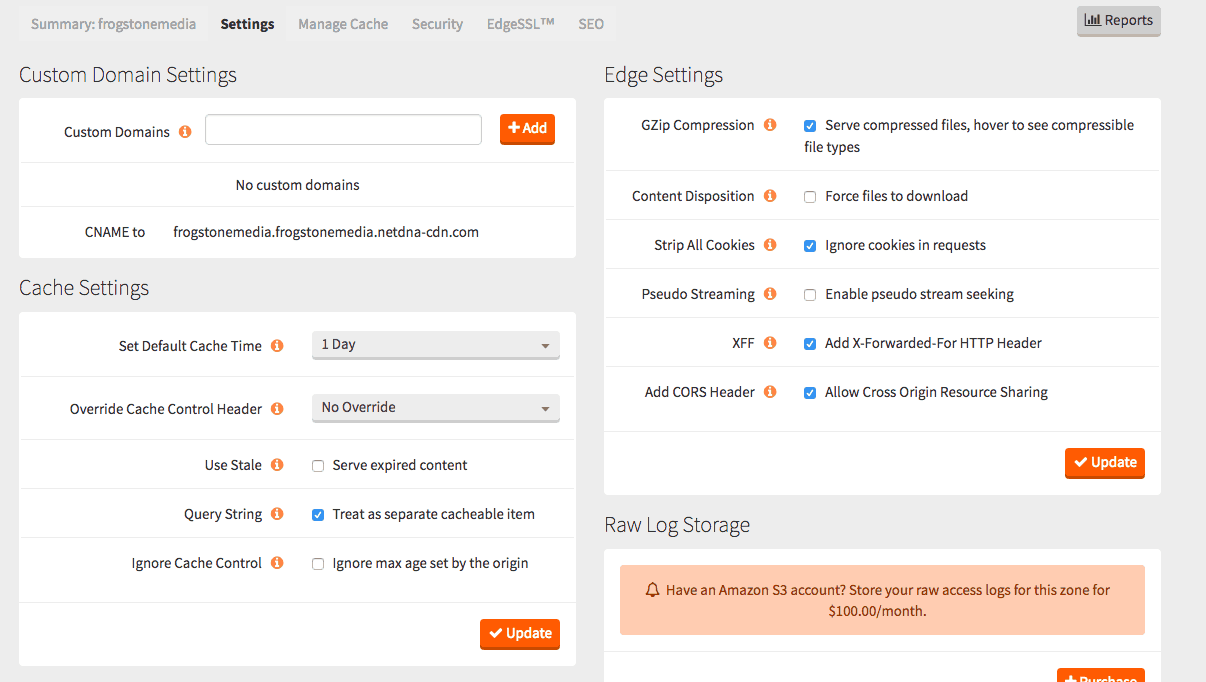Check Force files to download
The image size is (1206, 682).
tap(810, 197)
